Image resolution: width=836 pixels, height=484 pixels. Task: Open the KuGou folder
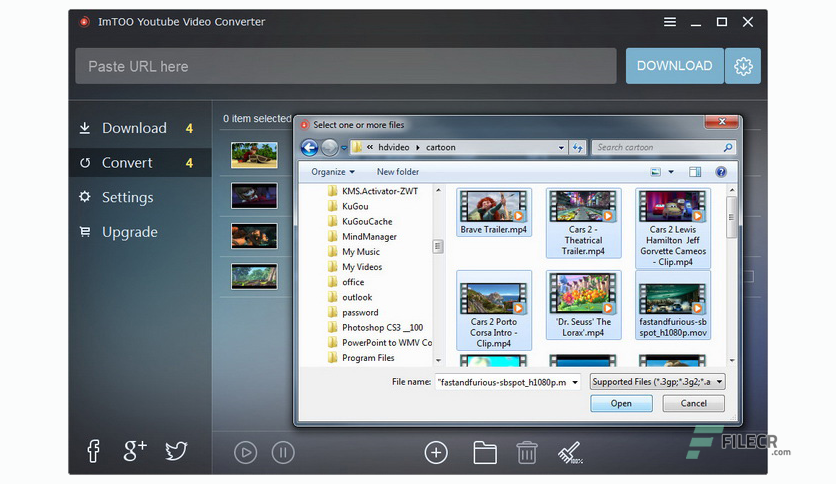[348, 206]
